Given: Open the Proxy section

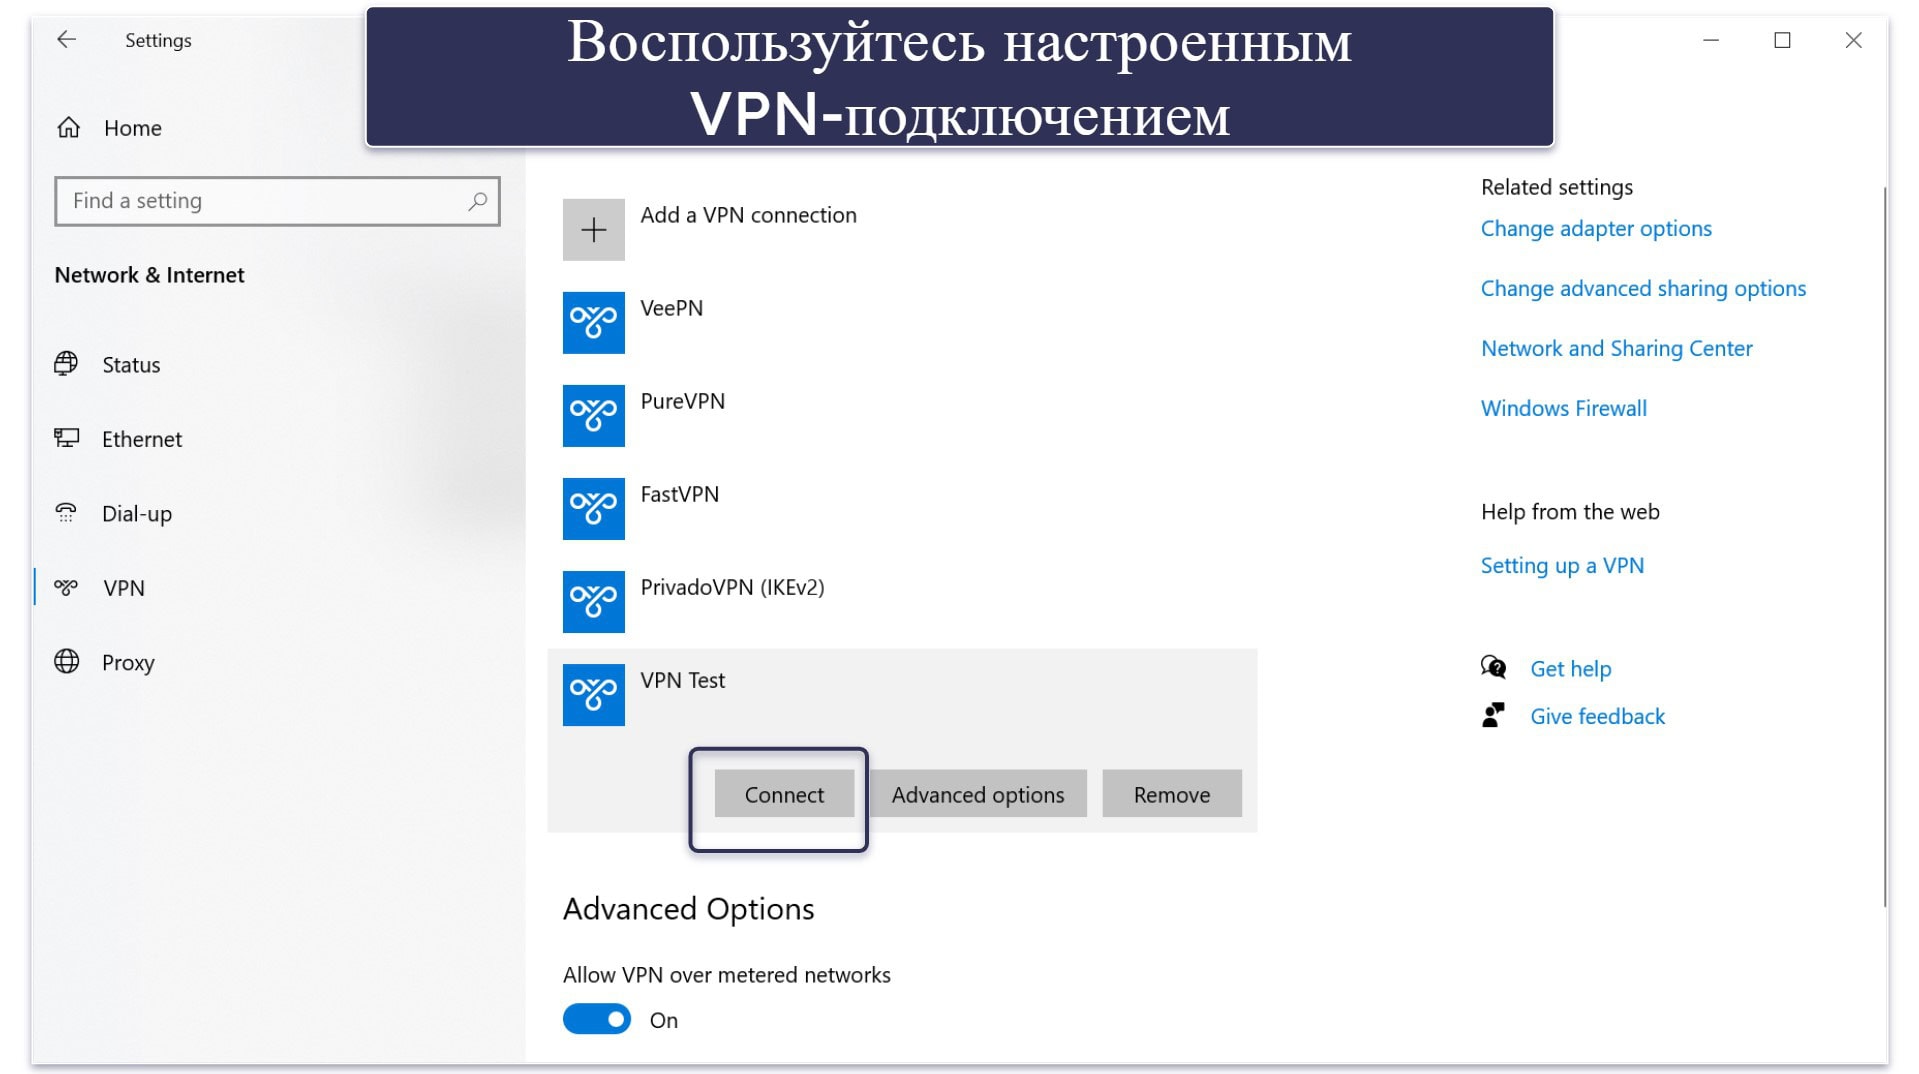Looking at the screenshot, I should click(x=105, y=663).
